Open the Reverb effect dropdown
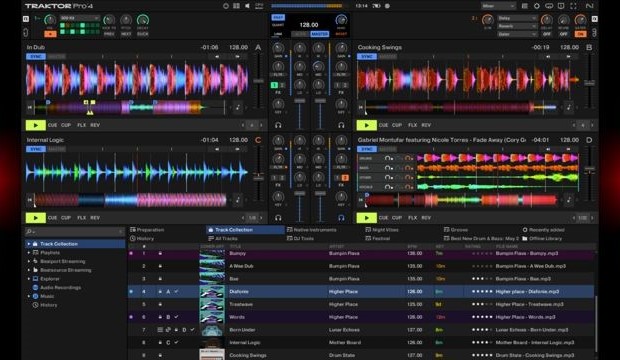The image size is (620, 360). [517, 26]
